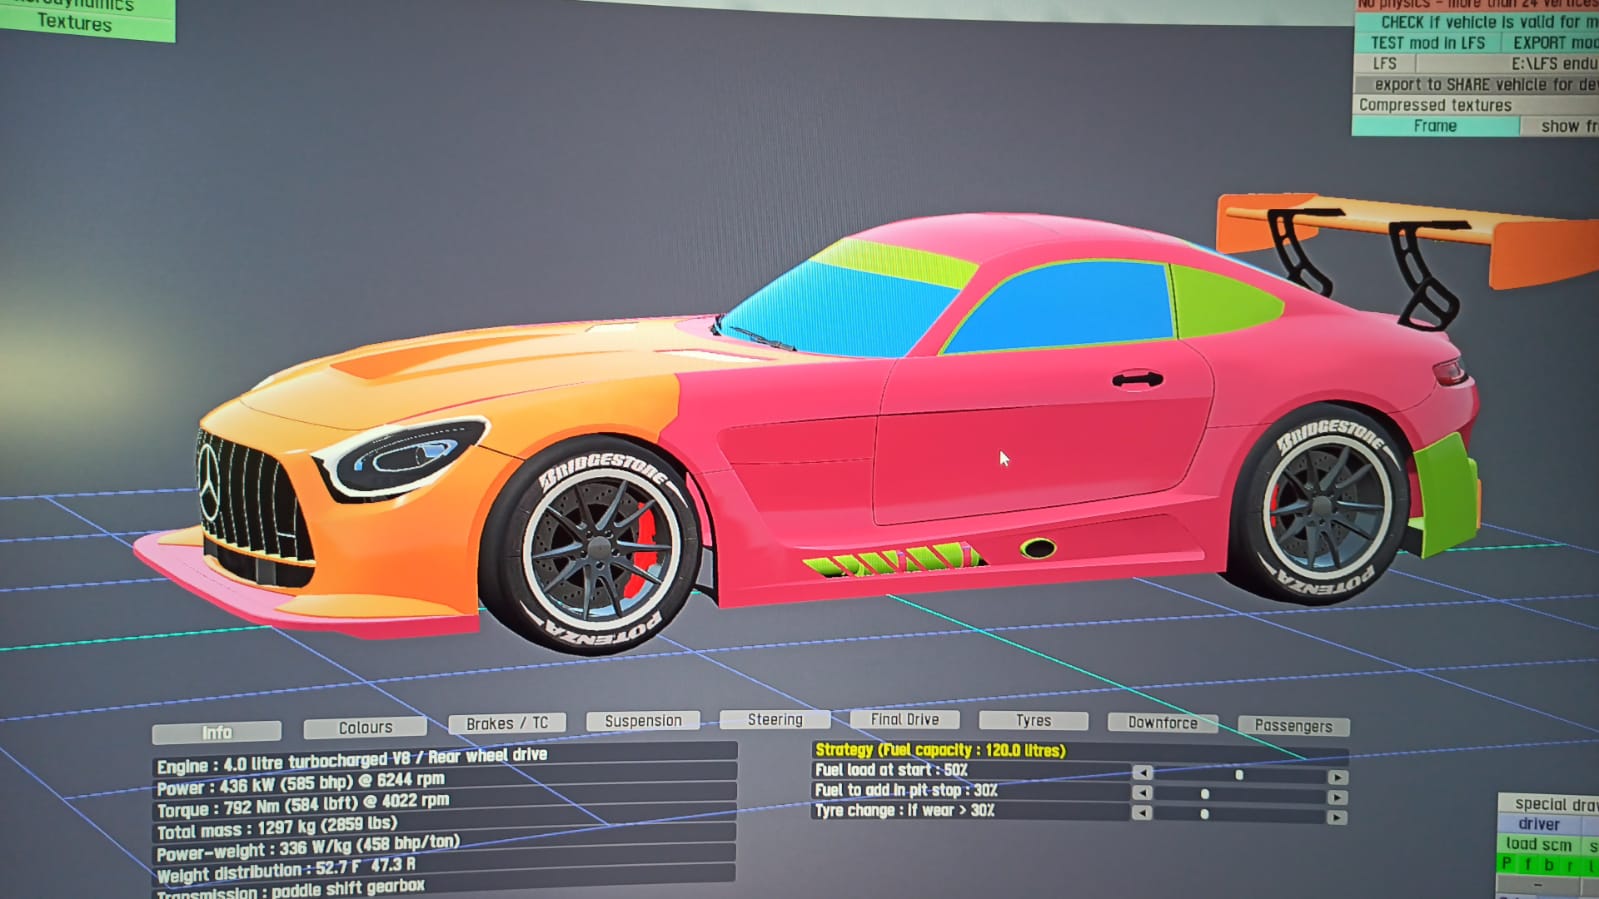Increase fuel load at start with right arrow
1599x899 pixels.
1337,777
